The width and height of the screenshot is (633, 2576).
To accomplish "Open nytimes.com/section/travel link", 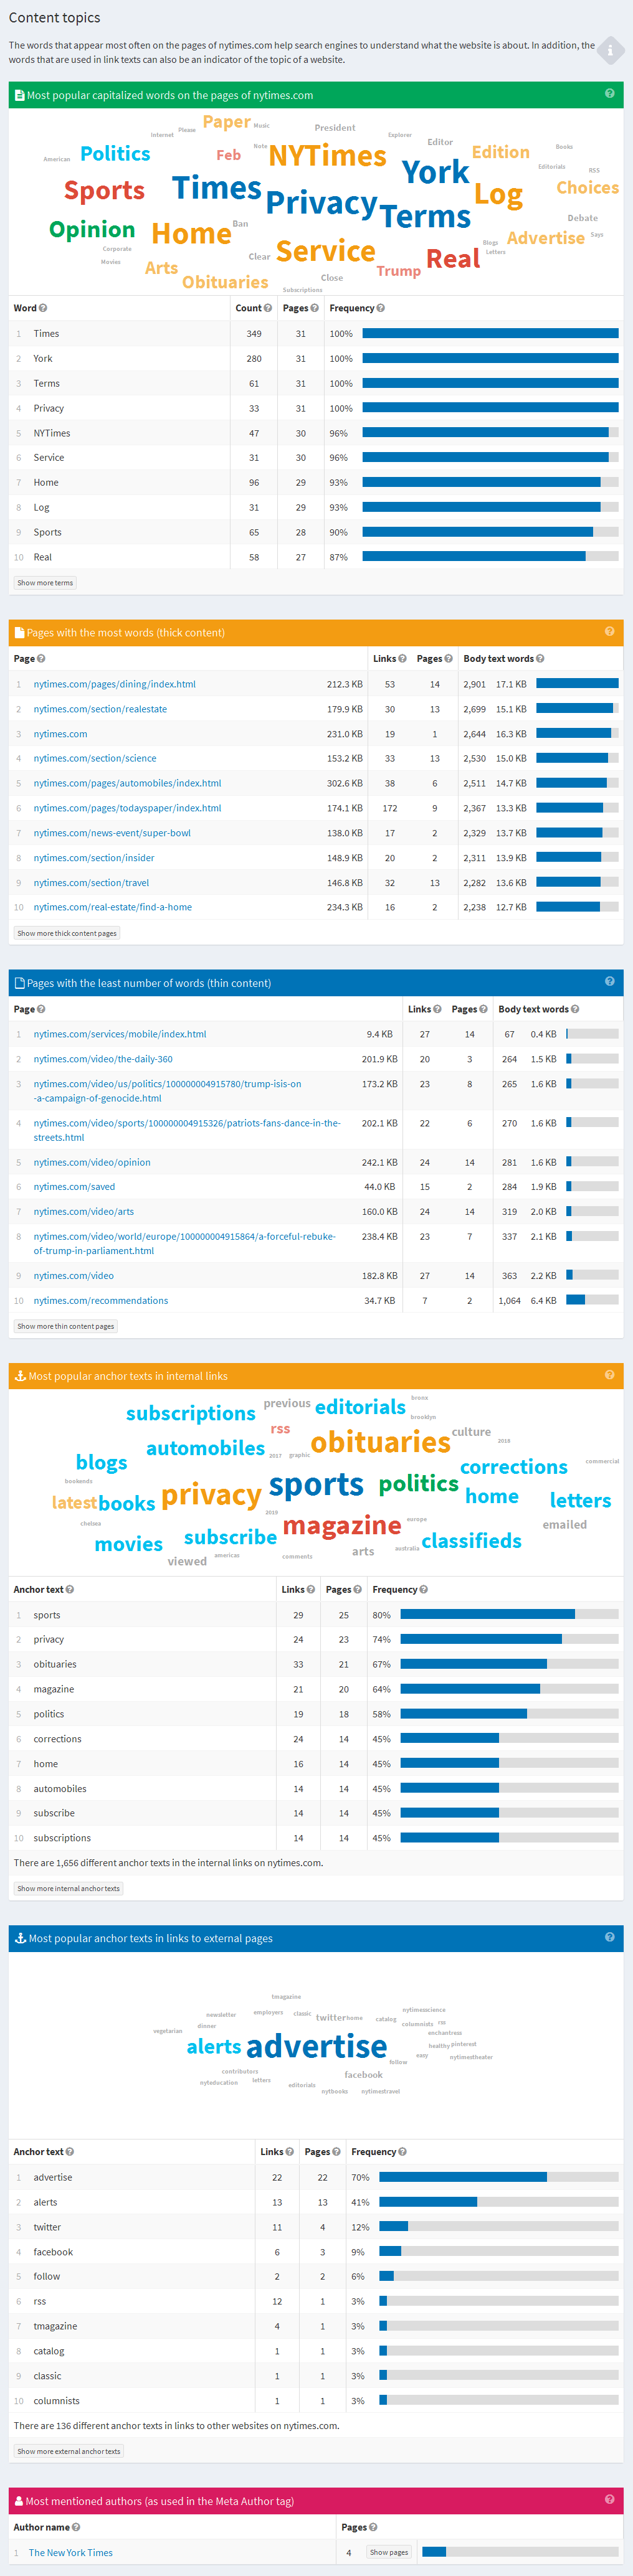I will click(91, 882).
